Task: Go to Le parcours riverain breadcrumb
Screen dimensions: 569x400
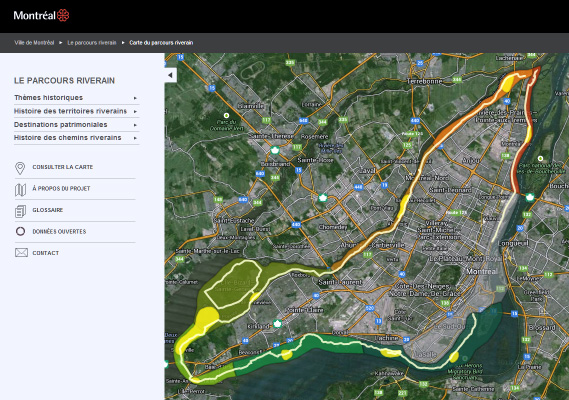Action: pyautogui.click(x=92, y=43)
